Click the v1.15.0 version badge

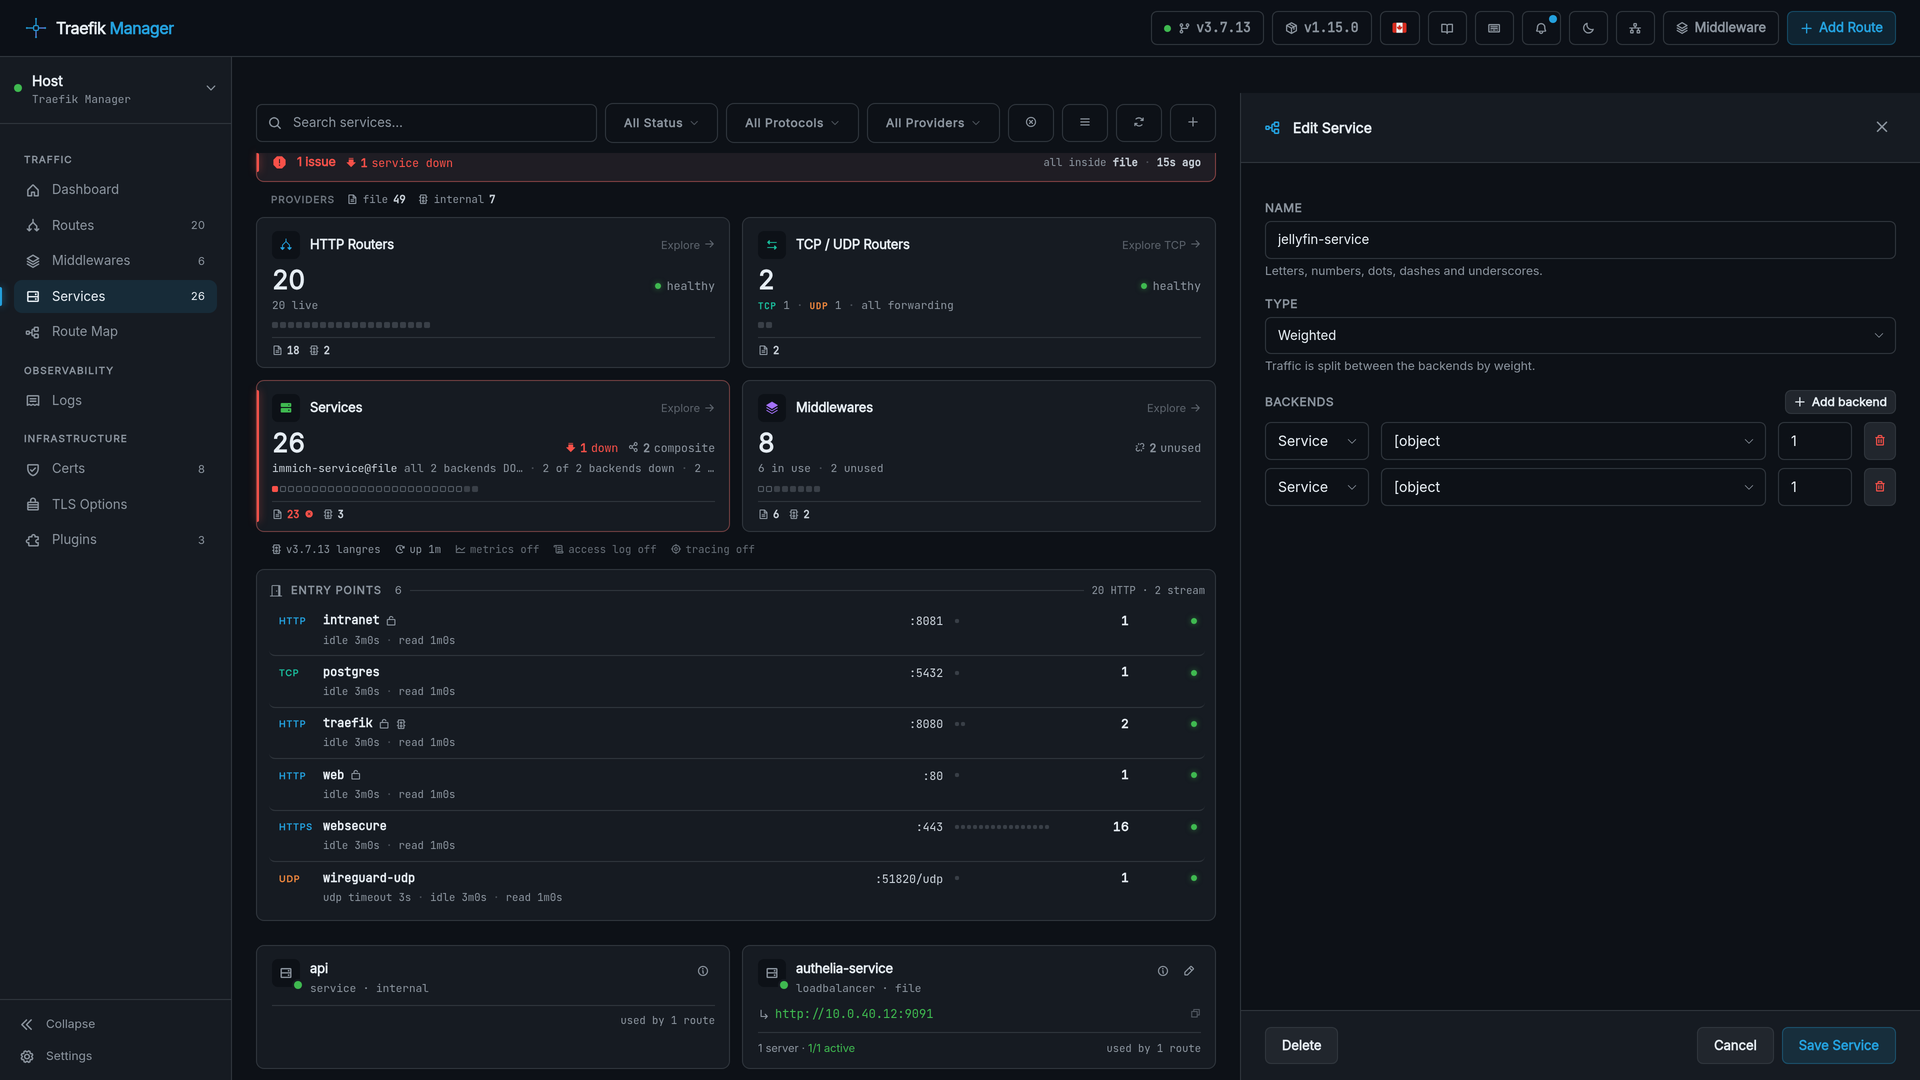1321,28
